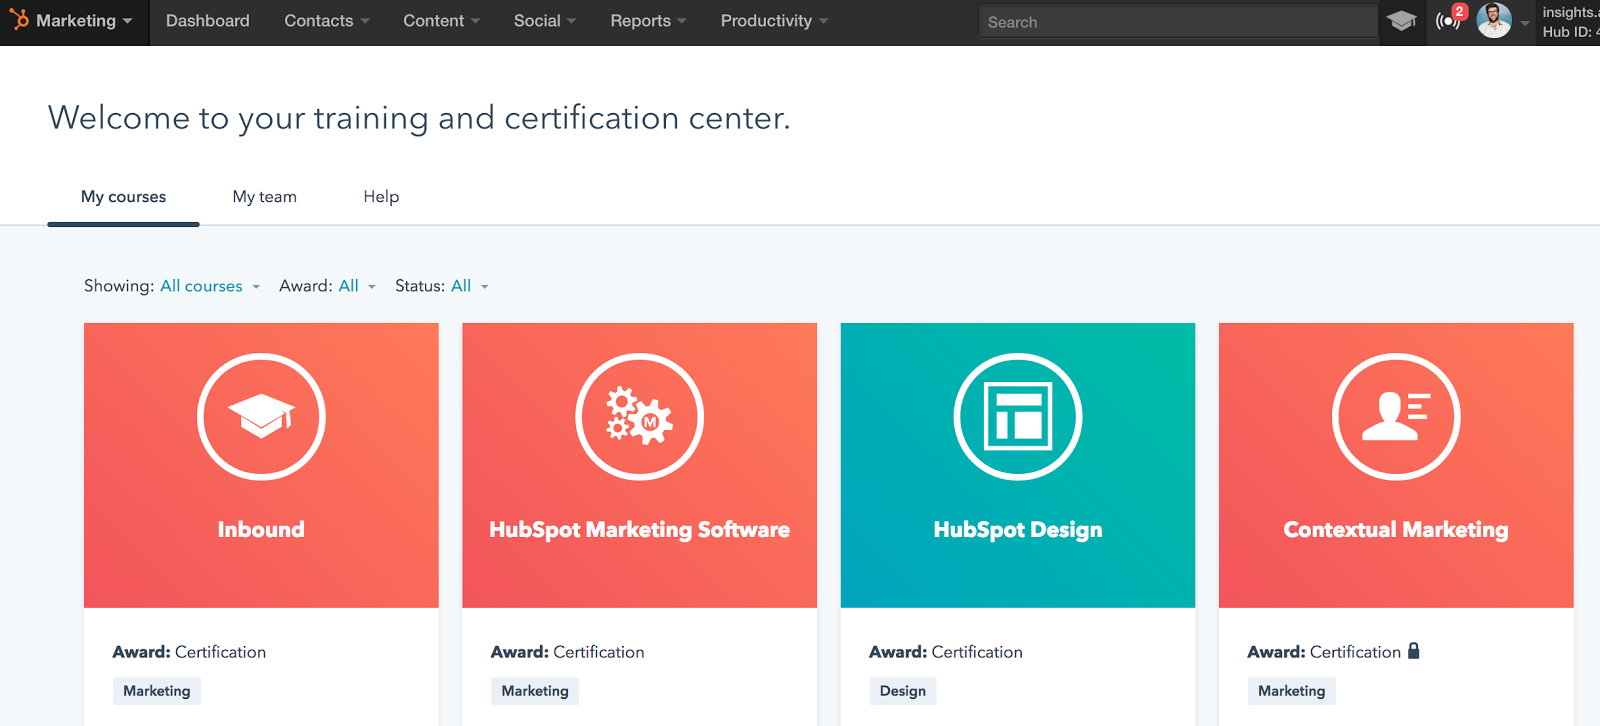This screenshot has width=1600, height=726.
Task: Open the Content dropdown menu
Action: [442, 21]
